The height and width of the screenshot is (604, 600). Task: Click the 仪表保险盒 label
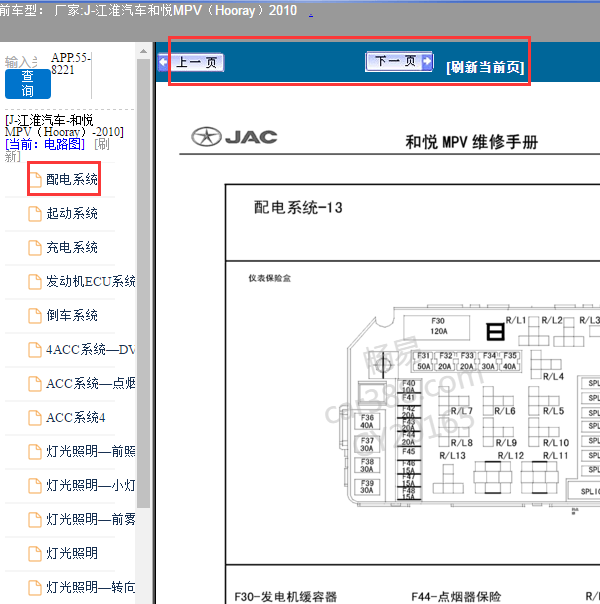point(270,279)
